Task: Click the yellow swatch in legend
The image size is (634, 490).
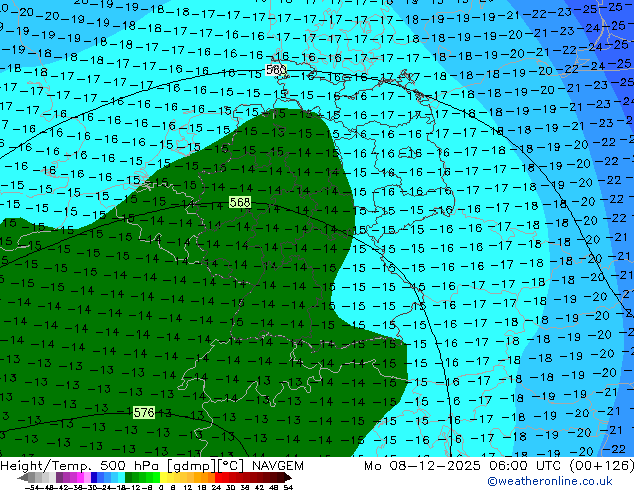Action: (164, 477)
